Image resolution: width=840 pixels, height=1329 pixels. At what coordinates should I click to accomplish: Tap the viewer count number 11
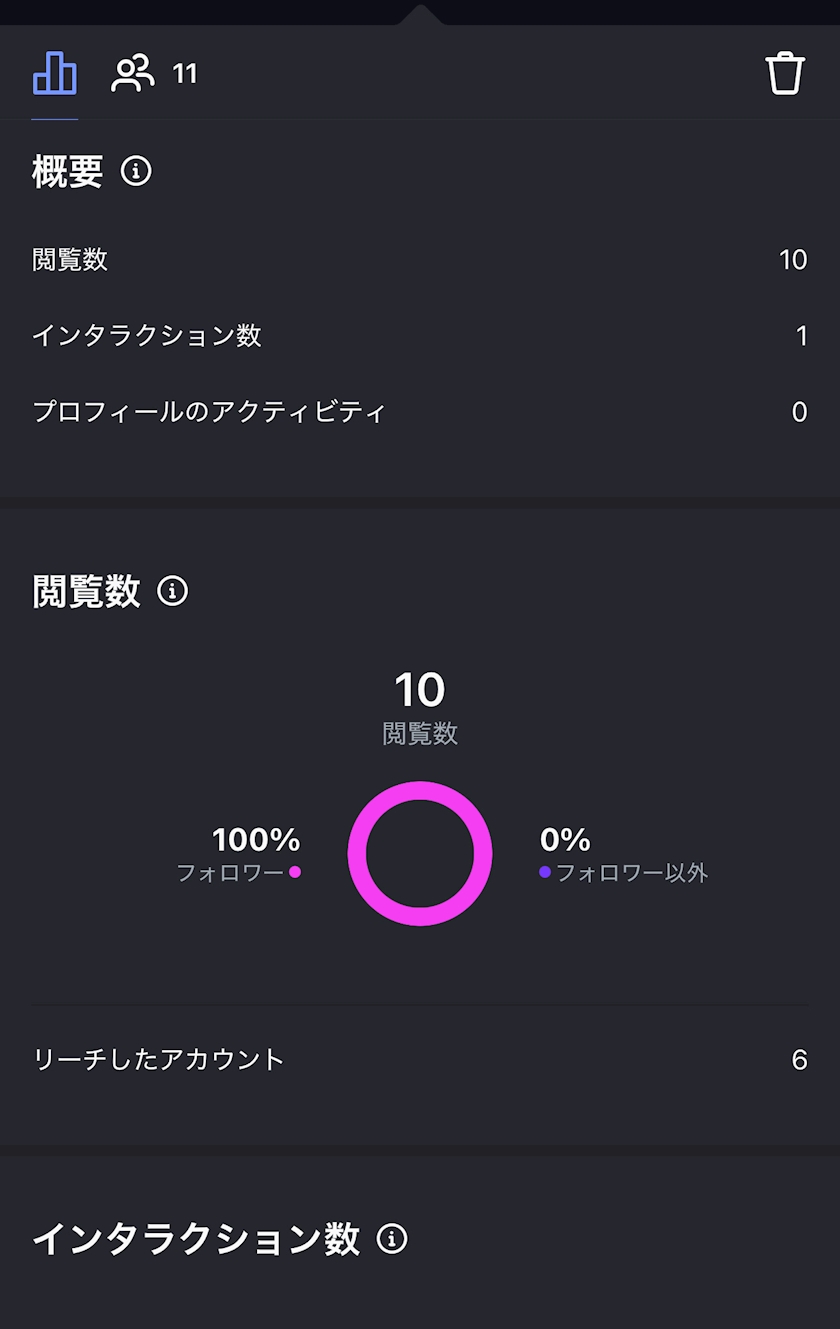(185, 74)
